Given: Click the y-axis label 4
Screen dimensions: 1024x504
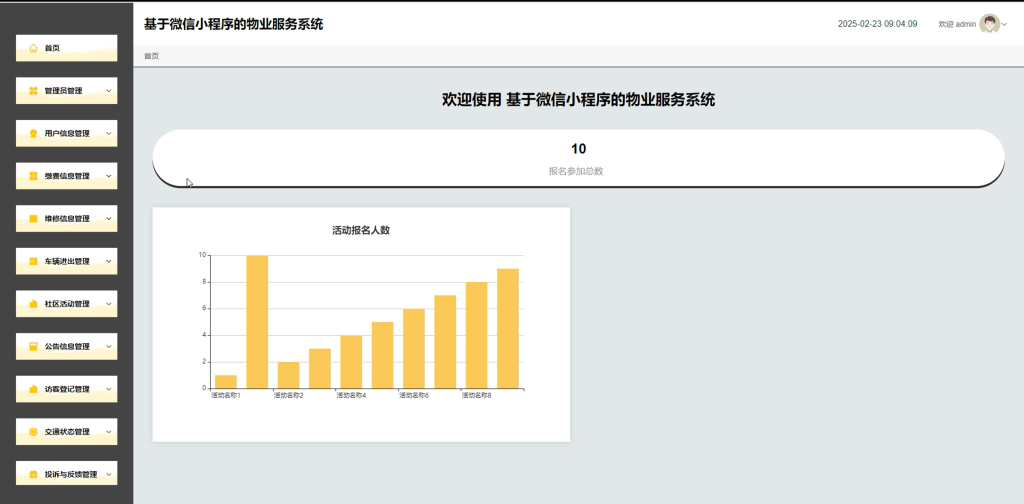Looking at the screenshot, I should coord(204,336).
